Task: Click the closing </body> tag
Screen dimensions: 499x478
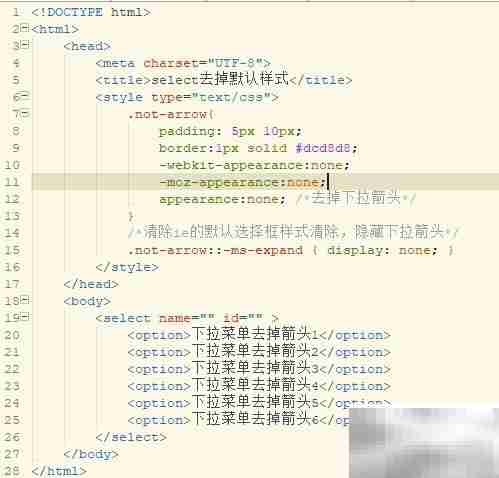Action: [91, 454]
